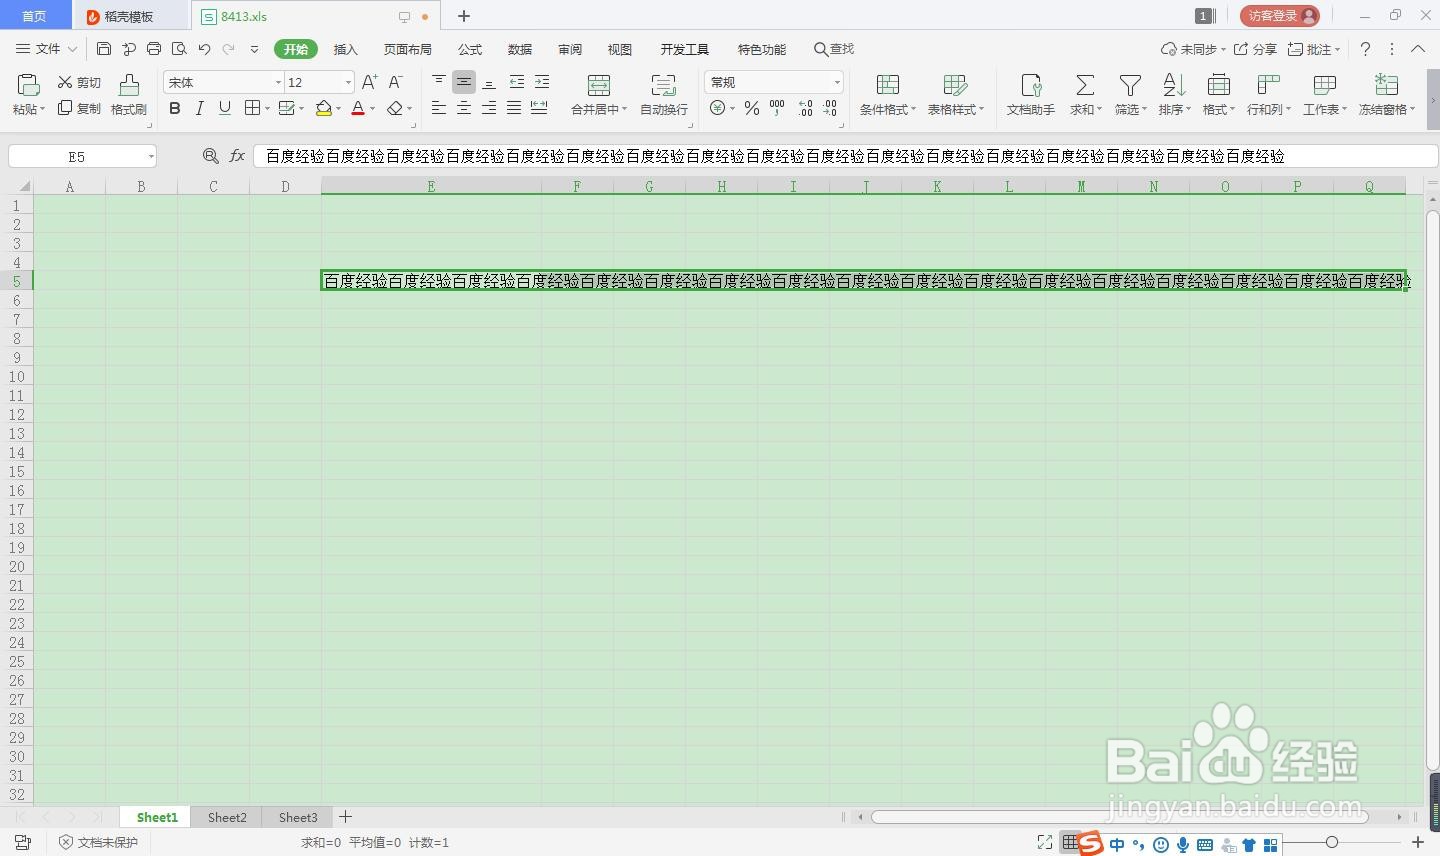
Task: Expand the 常规 number format dropdown
Action: click(838, 82)
